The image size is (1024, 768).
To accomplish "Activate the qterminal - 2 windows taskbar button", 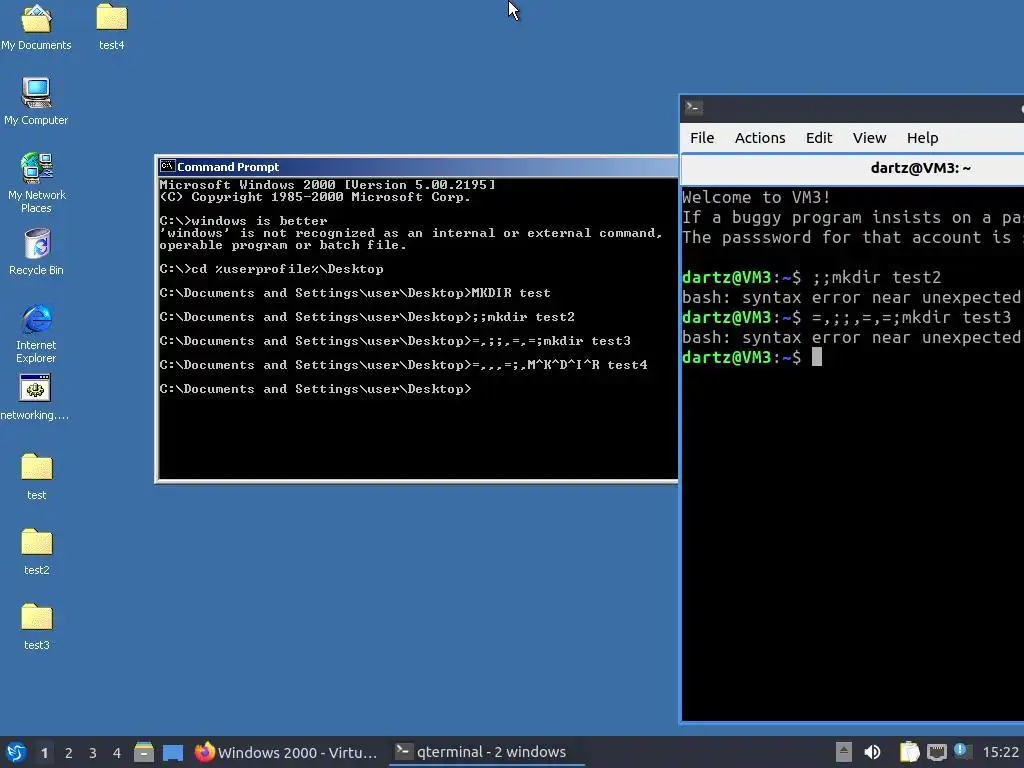I will point(487,752).
